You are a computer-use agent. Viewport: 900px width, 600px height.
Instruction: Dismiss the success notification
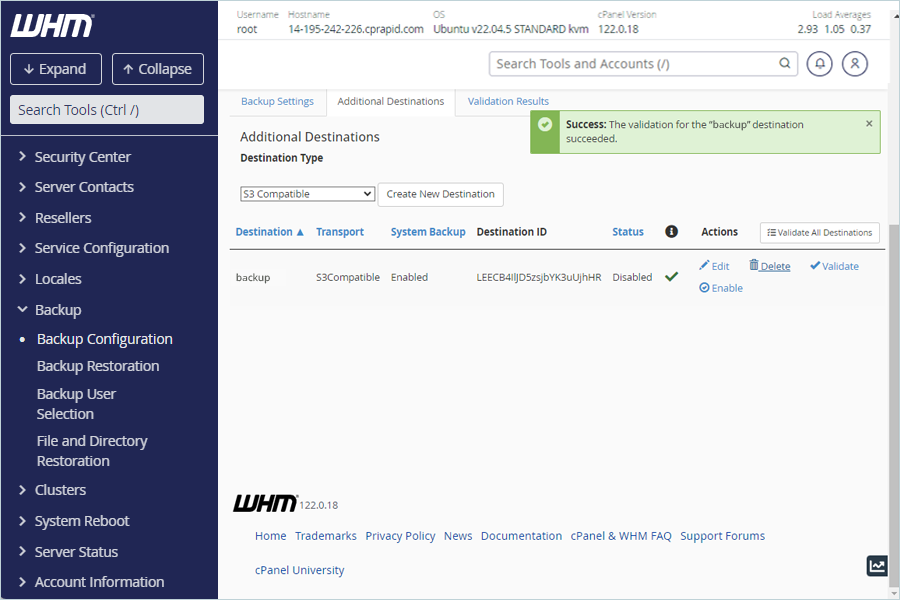click(869, 123)
